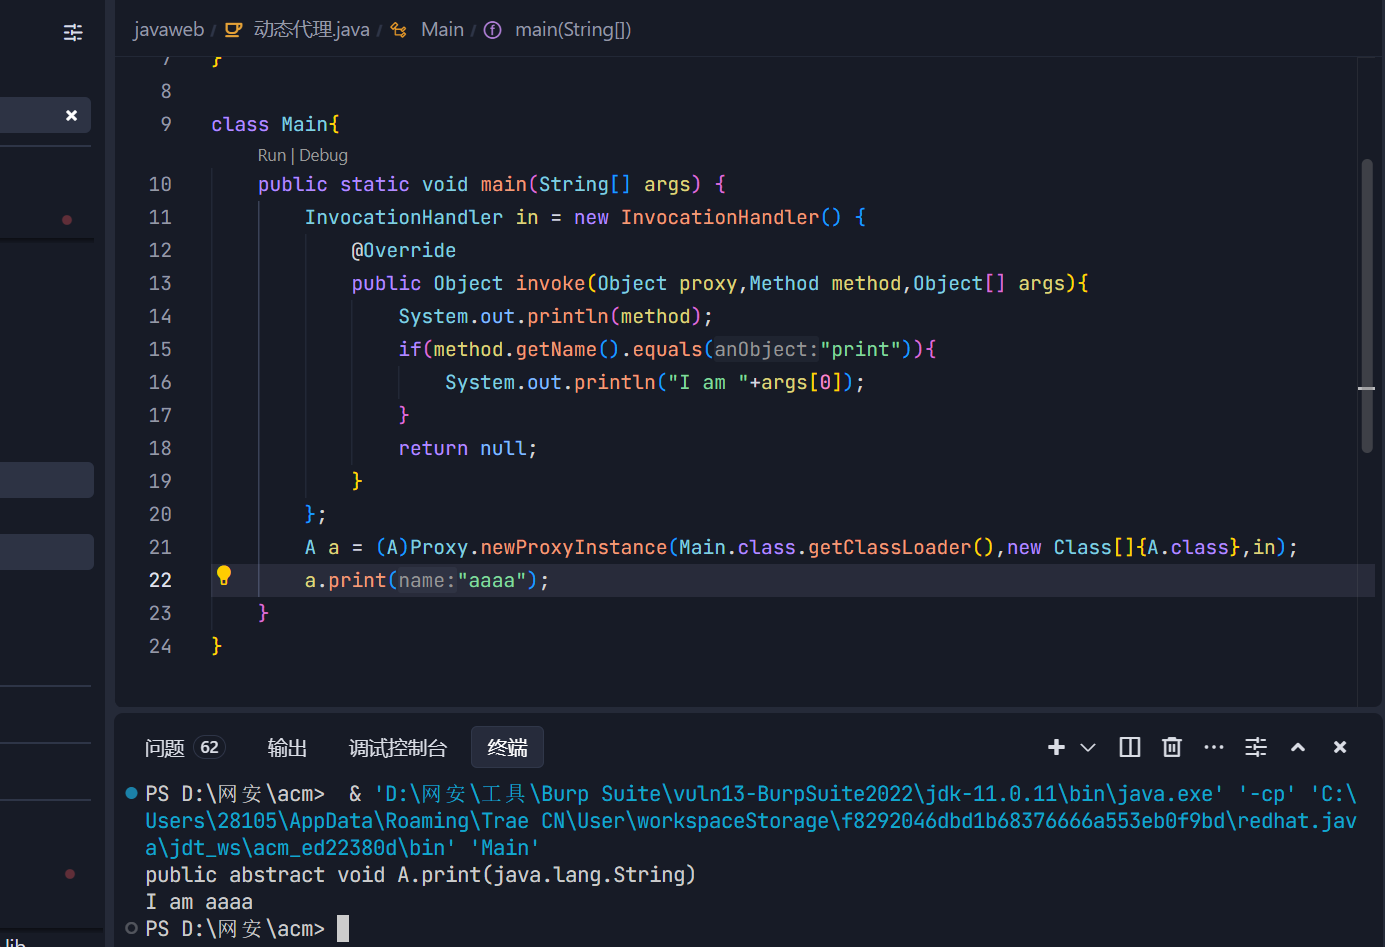Screen dimensions: 1385x947
Task: Open the main(String[]) method breadcrumb
Action: pyautogui.click(x=573, y=29)
